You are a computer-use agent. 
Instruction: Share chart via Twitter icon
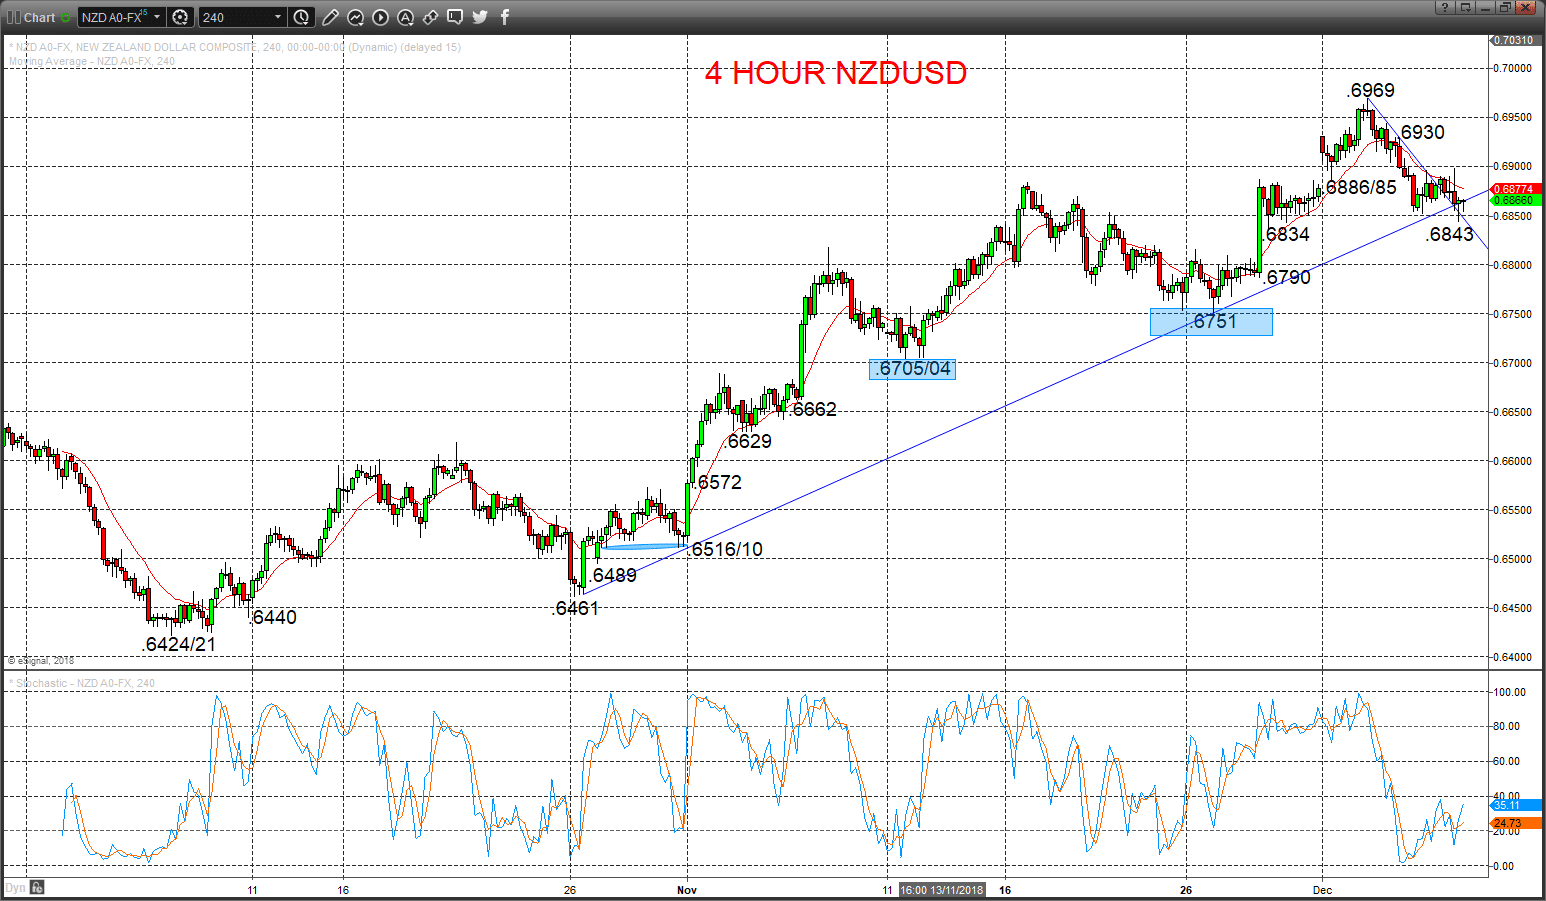tap(480, 17)
